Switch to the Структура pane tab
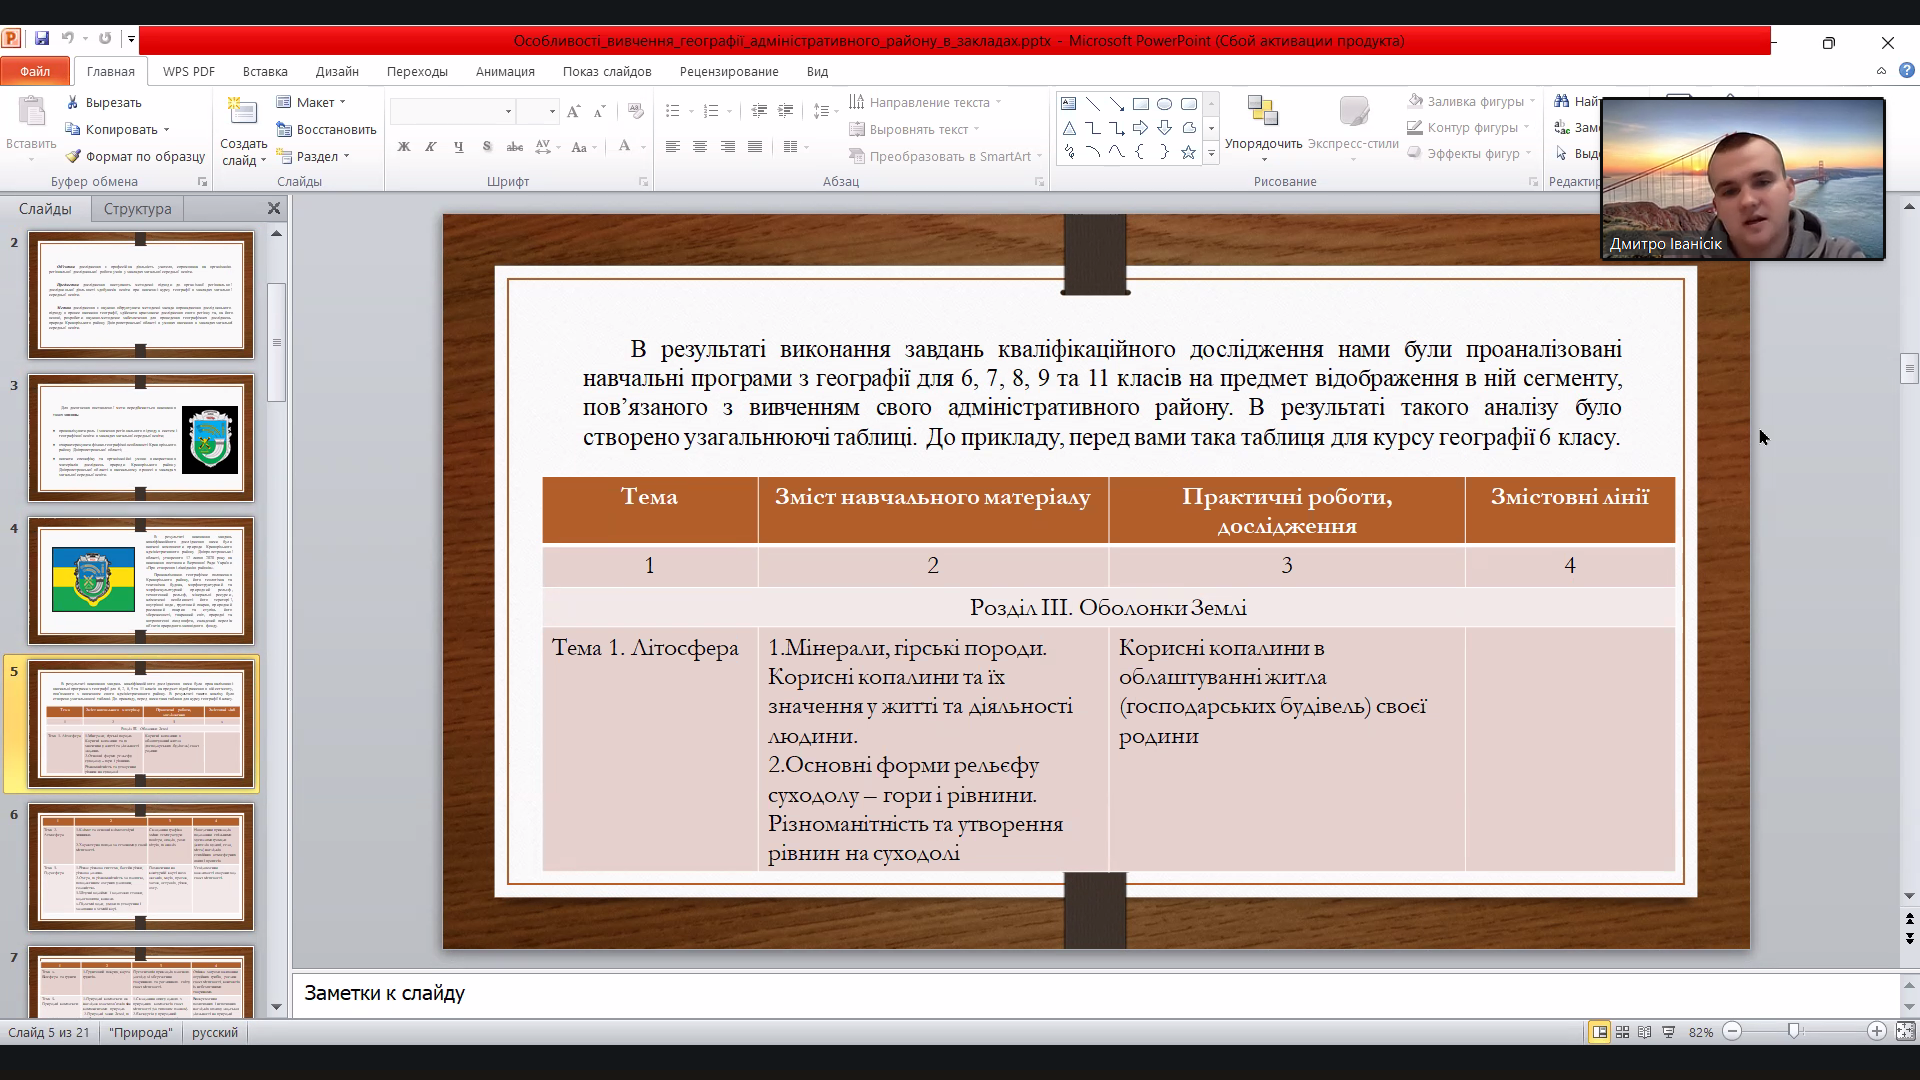Image resolution: width=1920 pixels, height=1080 pixels. click(x=137, y=209)
